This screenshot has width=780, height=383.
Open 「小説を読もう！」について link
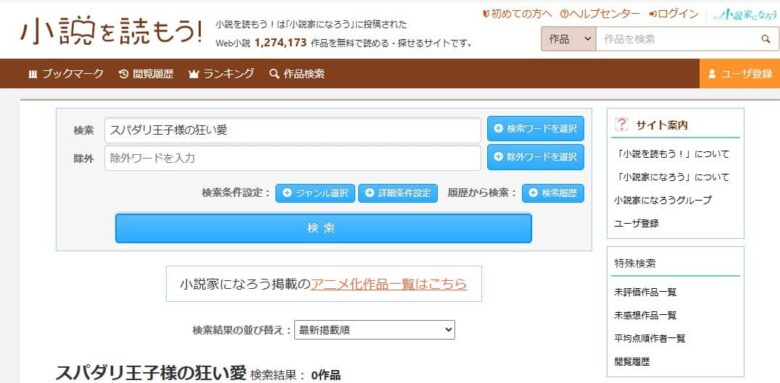coord(672,154)
